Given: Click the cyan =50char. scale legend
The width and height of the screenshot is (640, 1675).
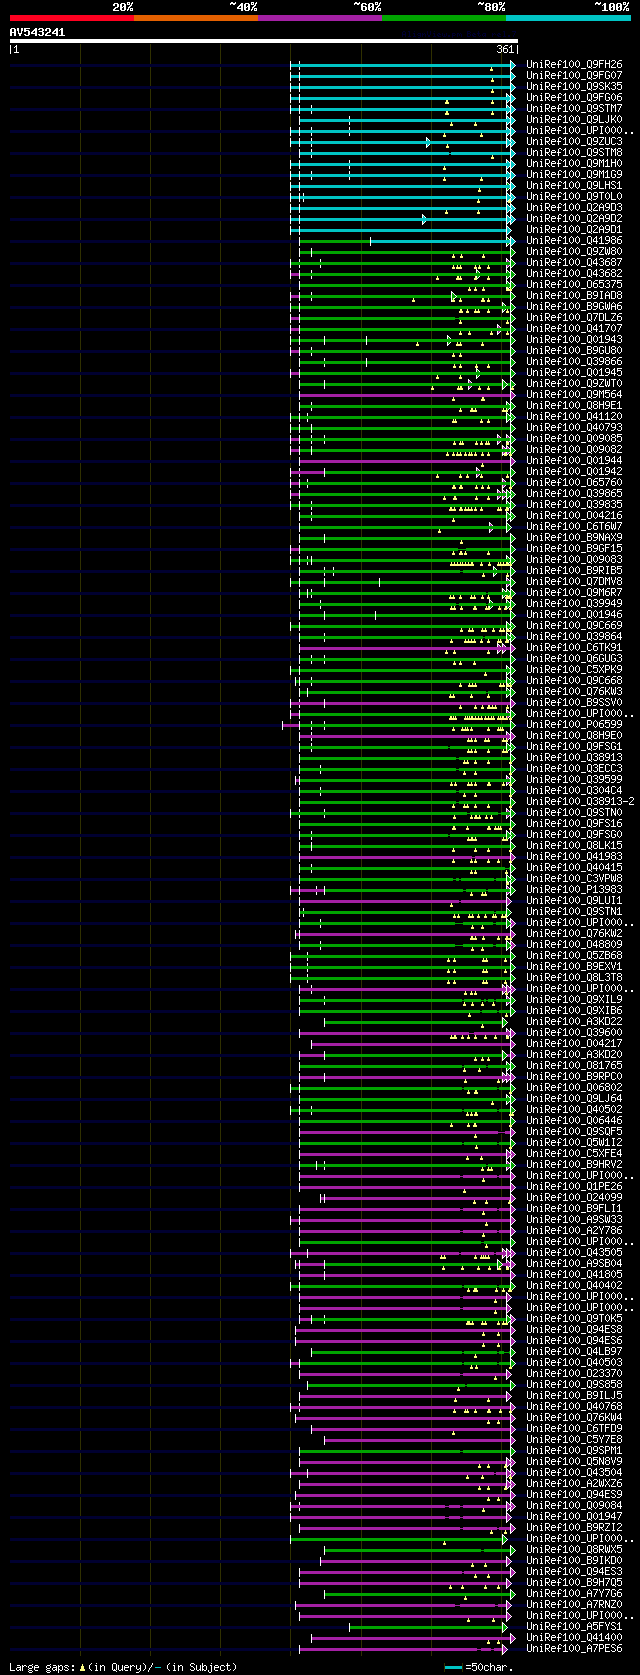Looking at the screenshot, I should [478, 1667].
